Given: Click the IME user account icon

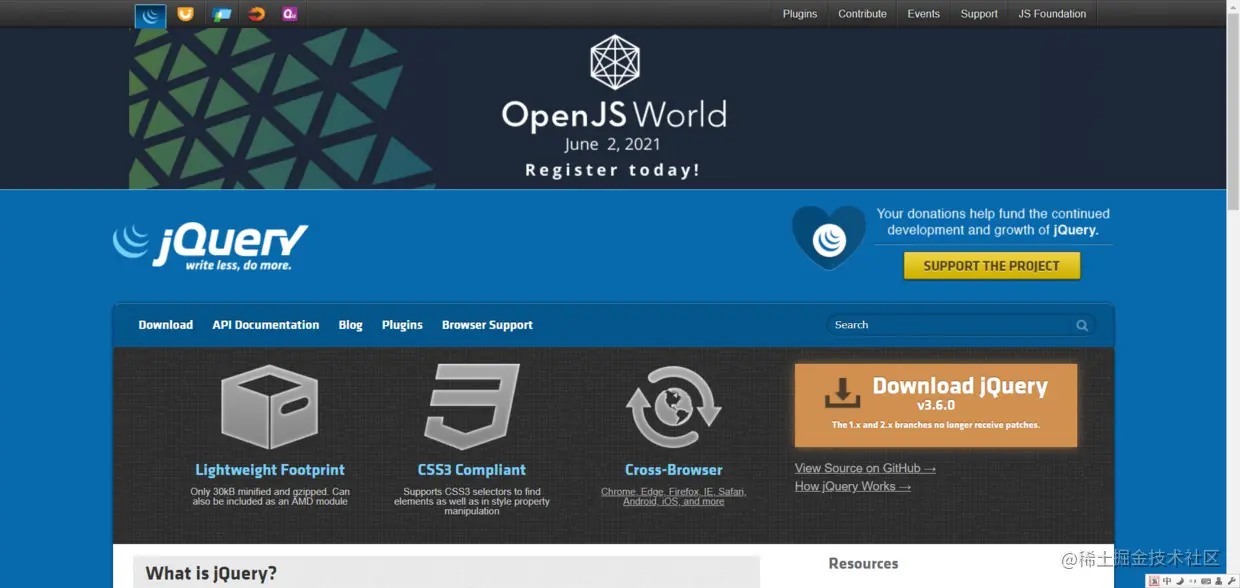Looking at the screenshot, I should (1219, 581).
